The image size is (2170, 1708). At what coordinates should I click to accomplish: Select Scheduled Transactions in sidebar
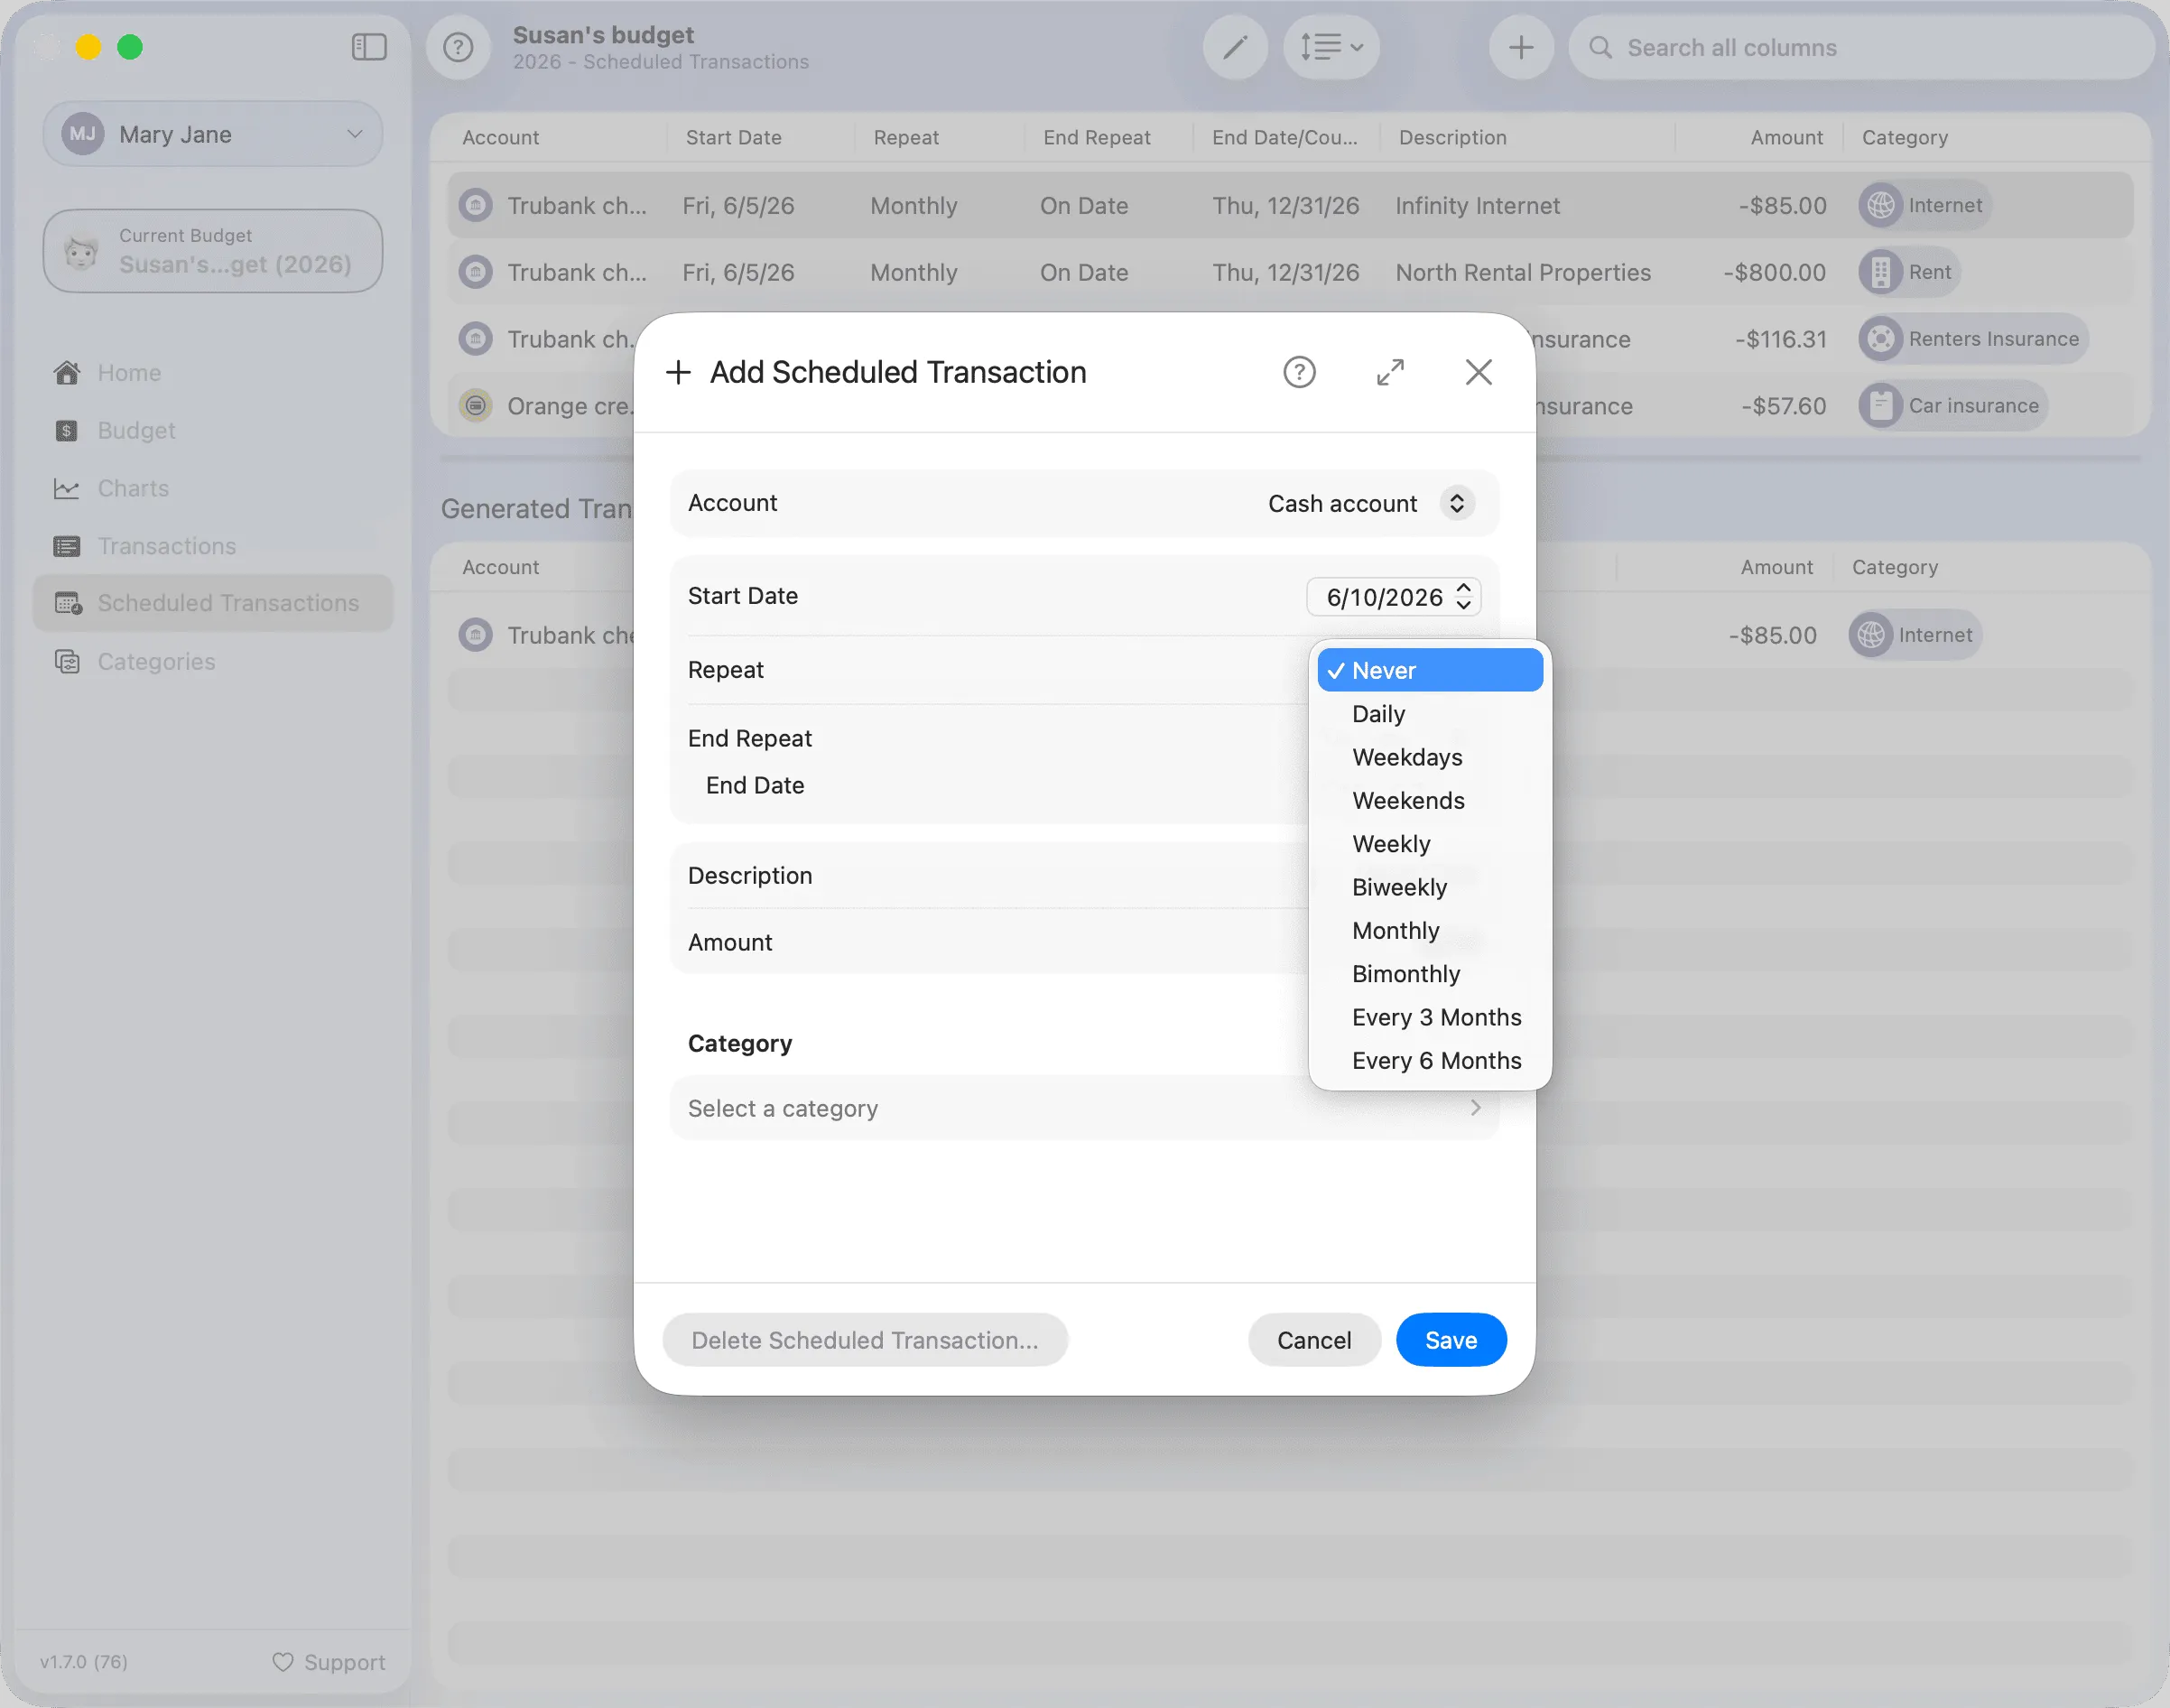pyautogui.click(x=213, y=603)
